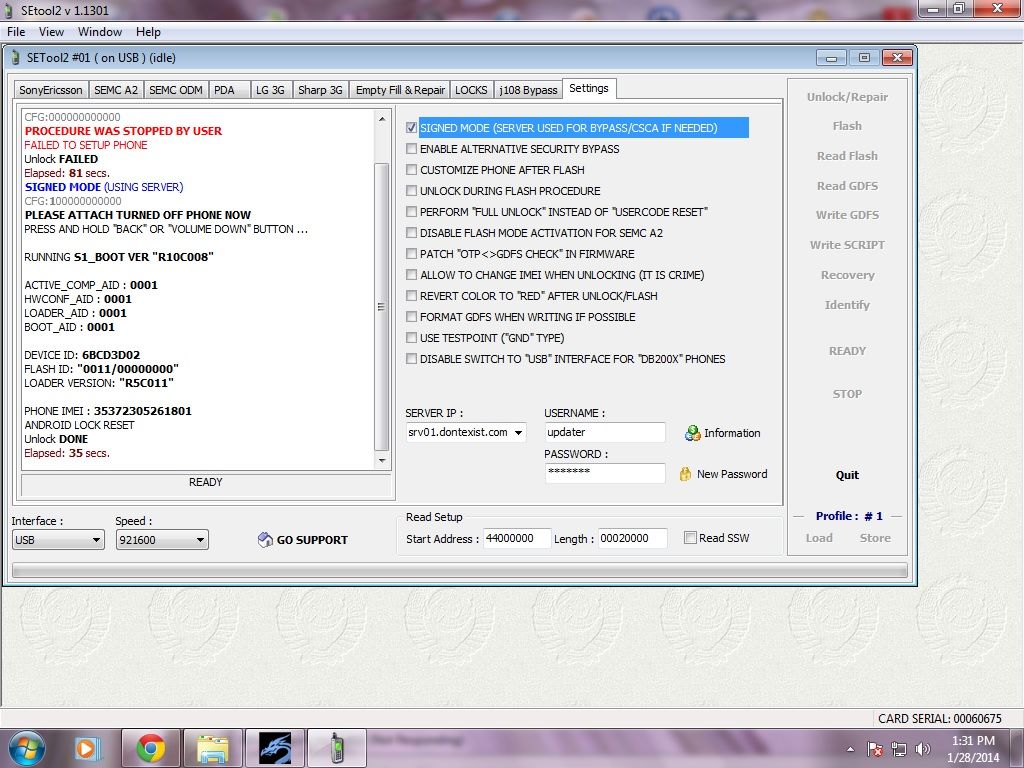Click the Unlock/Repair button

(847, 97)
